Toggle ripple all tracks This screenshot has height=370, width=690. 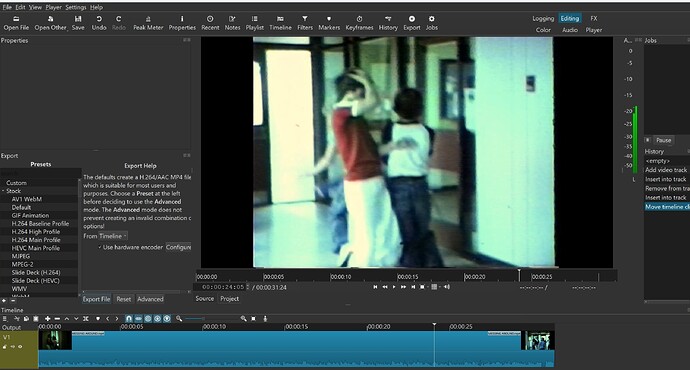tap(158, 319)
